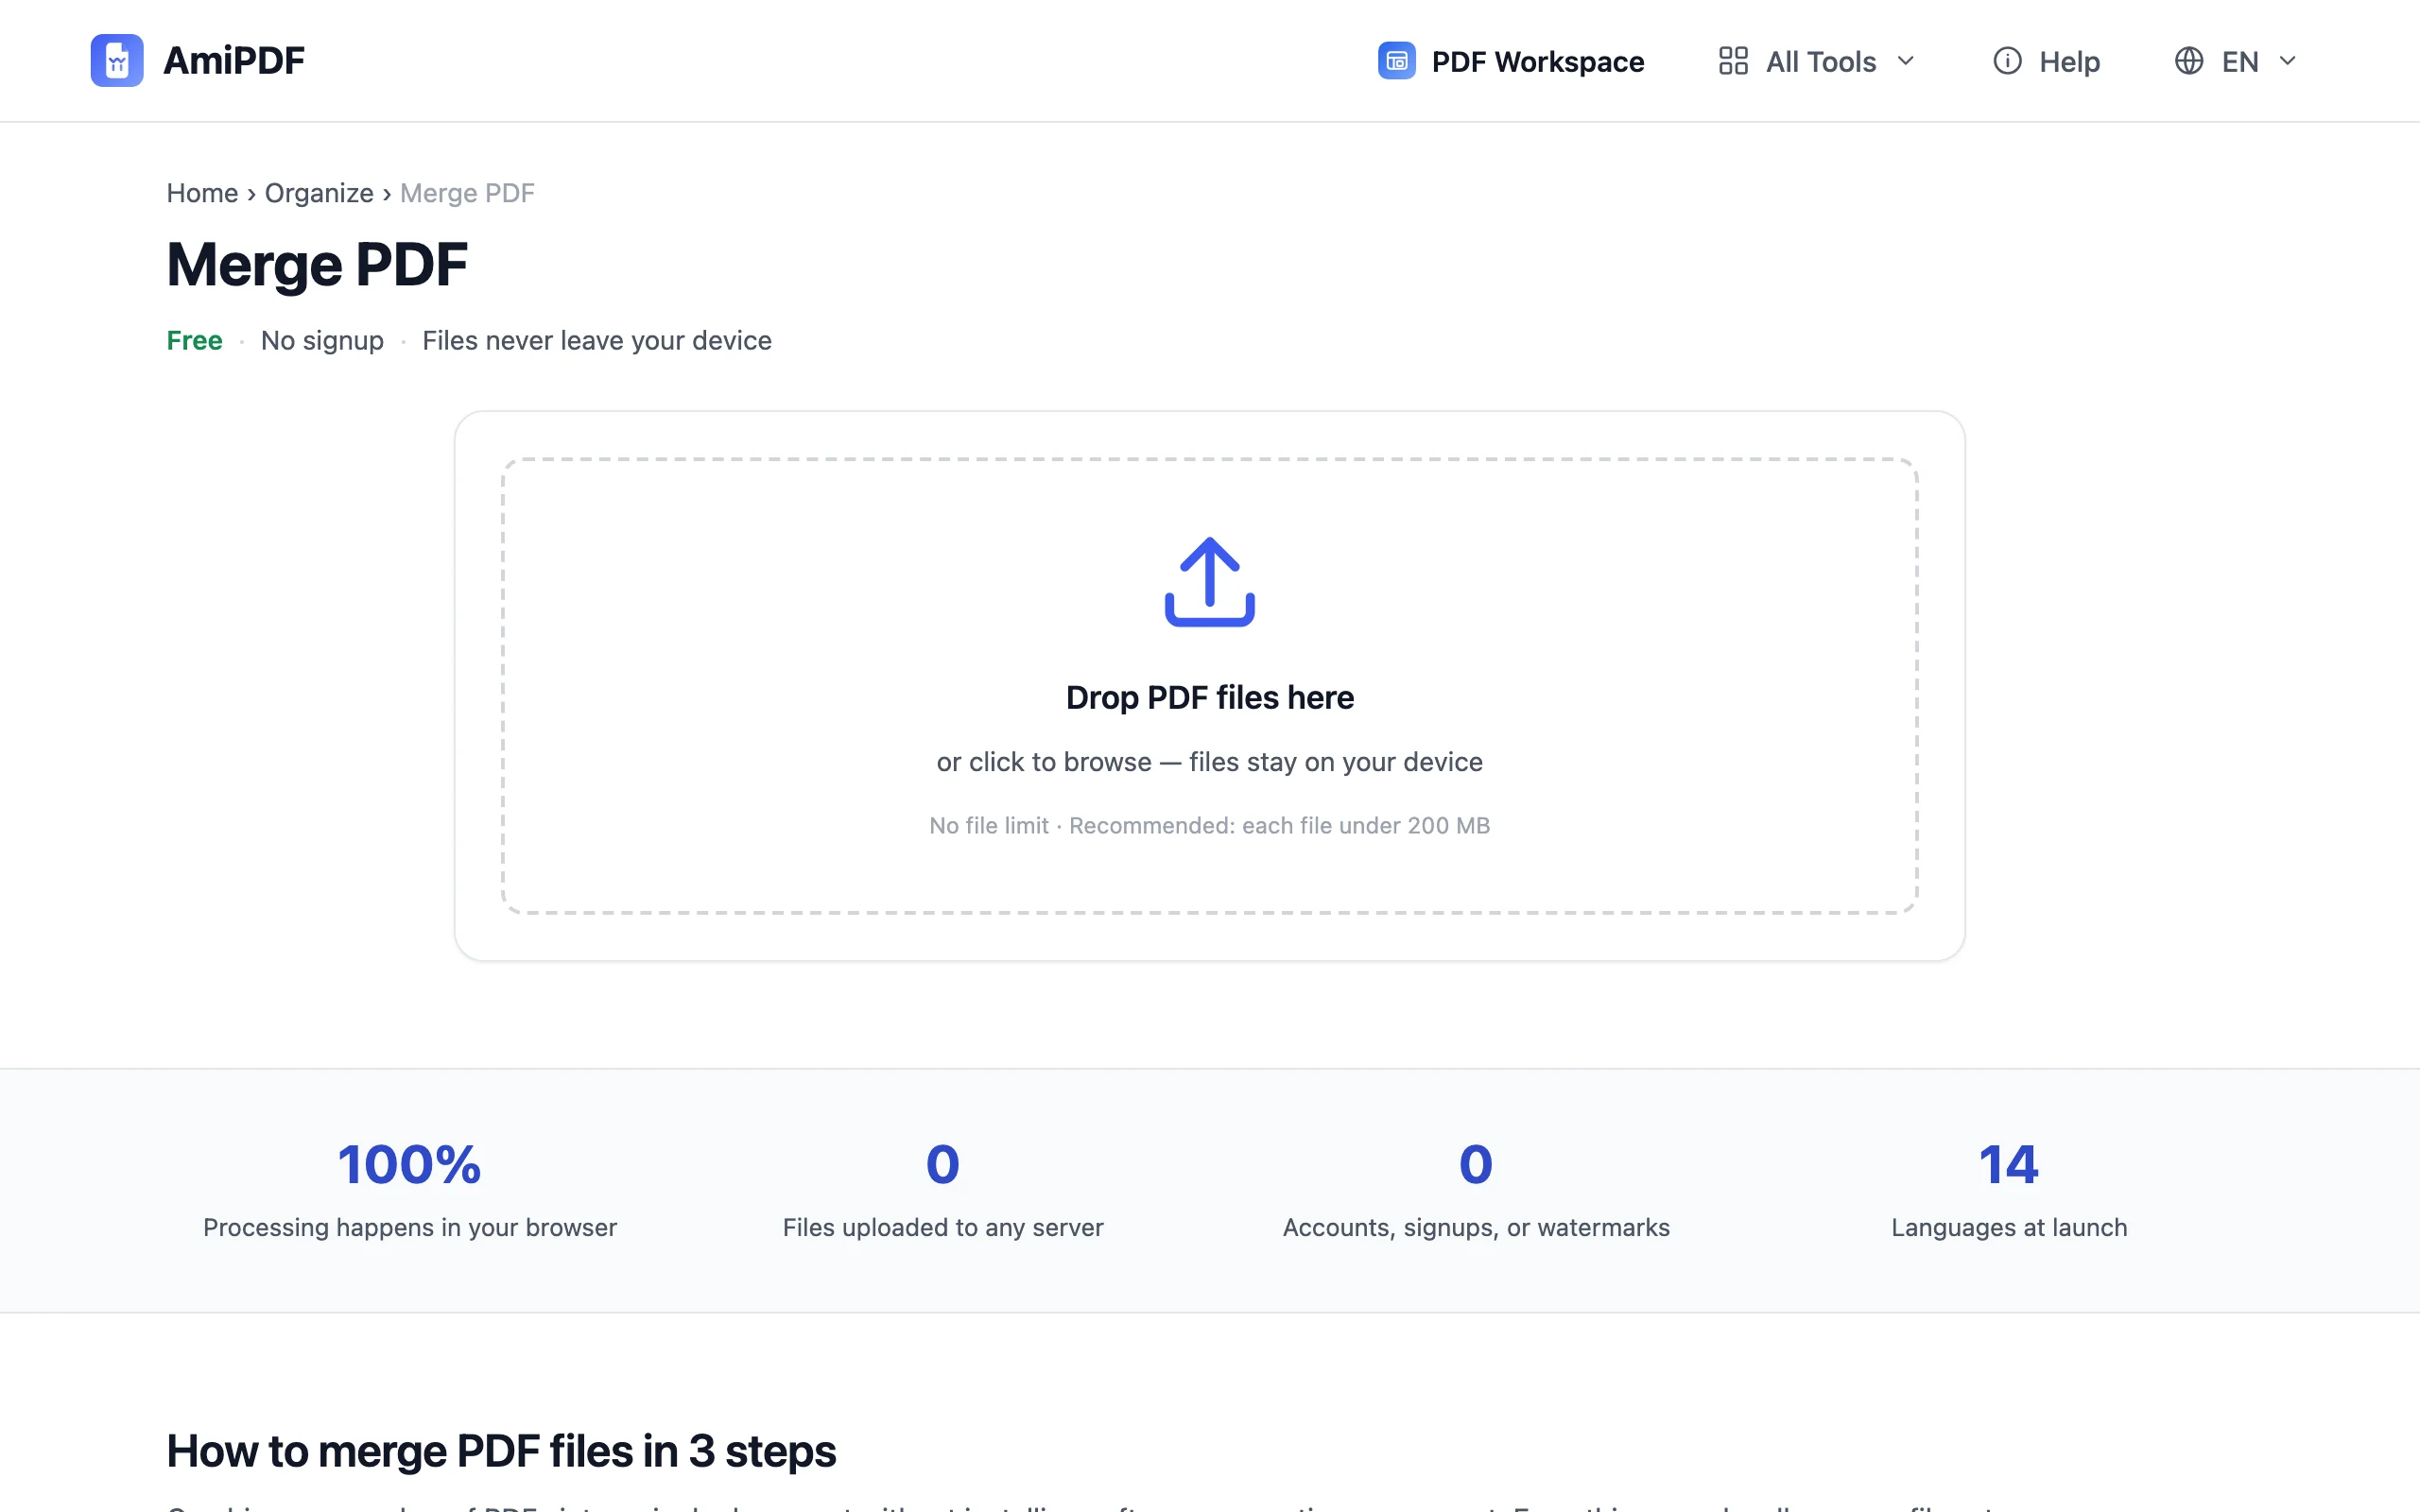
Task: Click the green Free label
Action: [x=194, y=341]
